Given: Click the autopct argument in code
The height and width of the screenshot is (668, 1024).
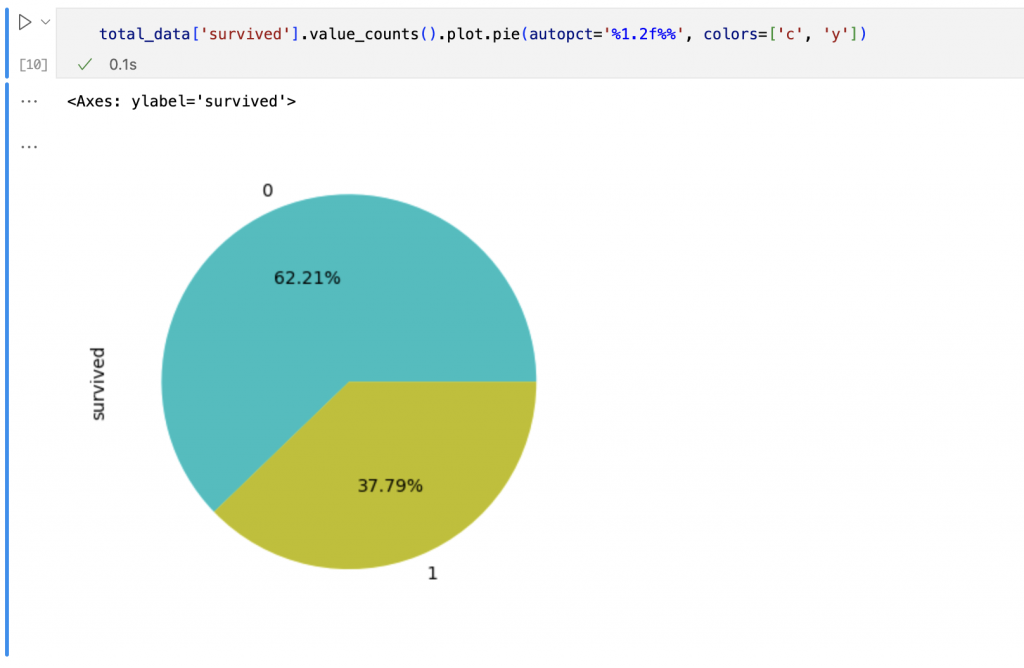Looking at the screenshot, I should point(606,34).
